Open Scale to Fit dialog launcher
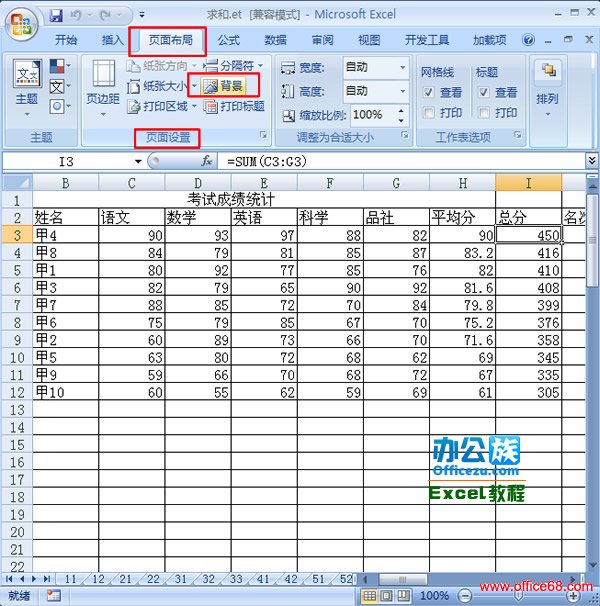 click(x=404, y=134)
